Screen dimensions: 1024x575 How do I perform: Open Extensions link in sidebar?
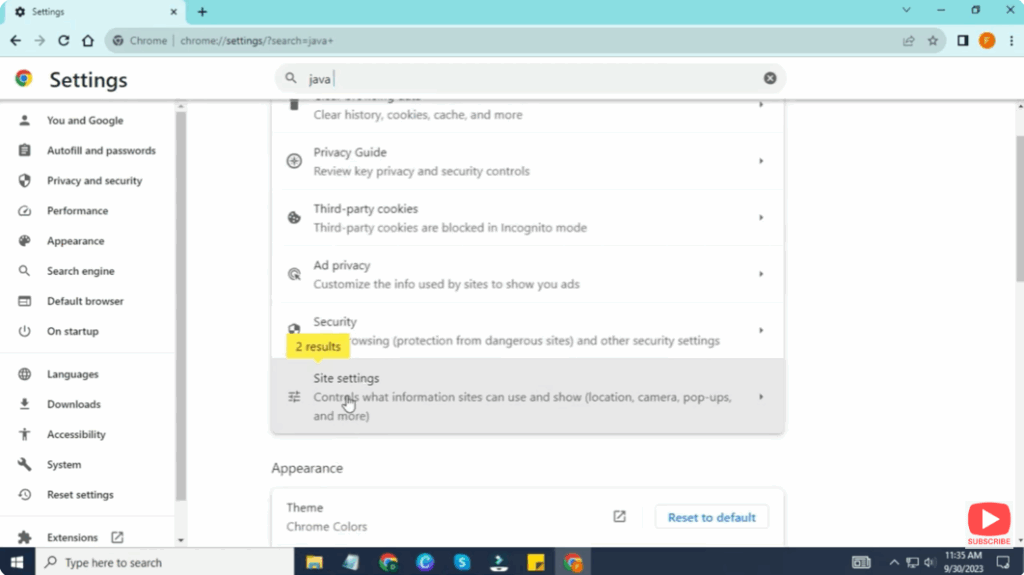(x=72, y=537)
